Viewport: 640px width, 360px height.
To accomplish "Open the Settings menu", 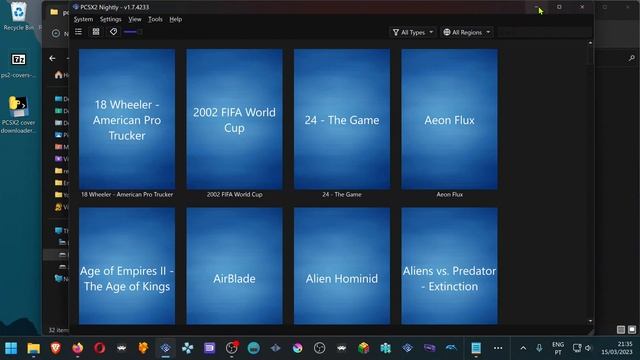I will [x=111, y=19].
